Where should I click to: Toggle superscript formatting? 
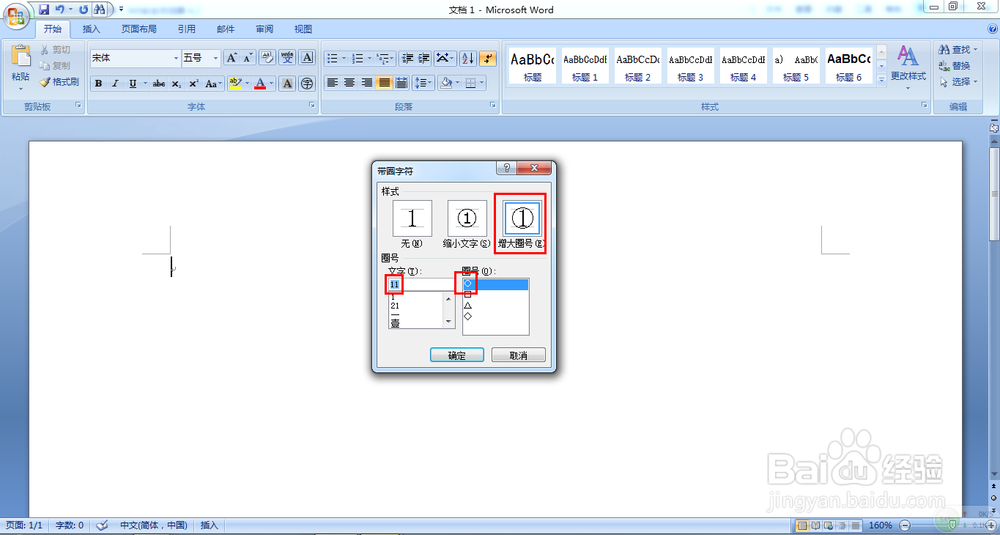click(x=193, y=84)
